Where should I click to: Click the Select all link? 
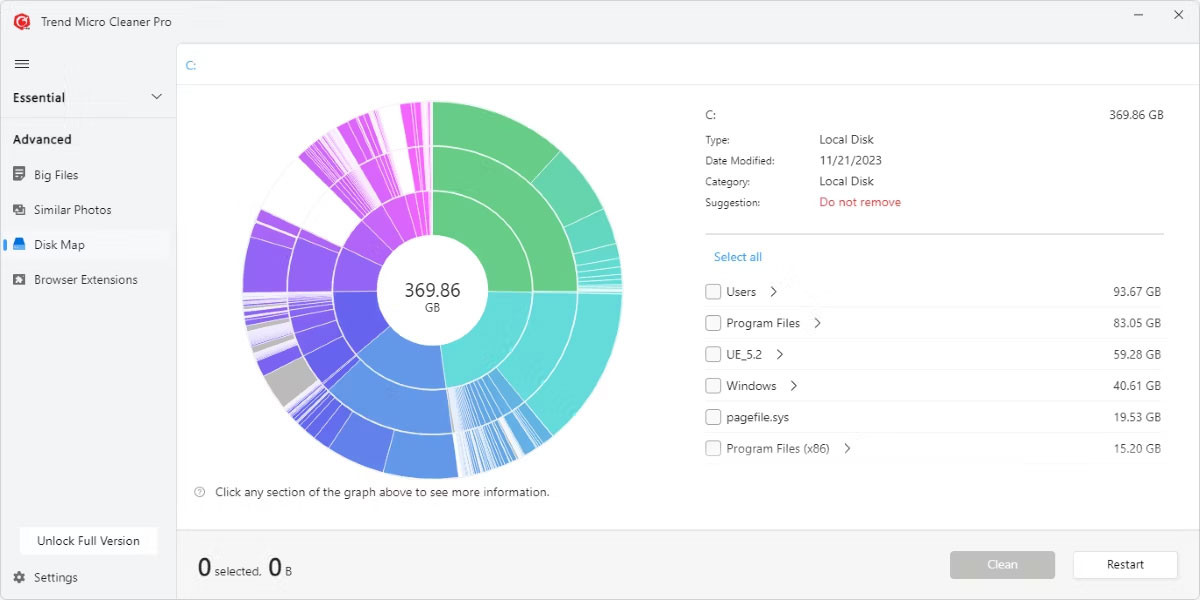coord(737,256)
